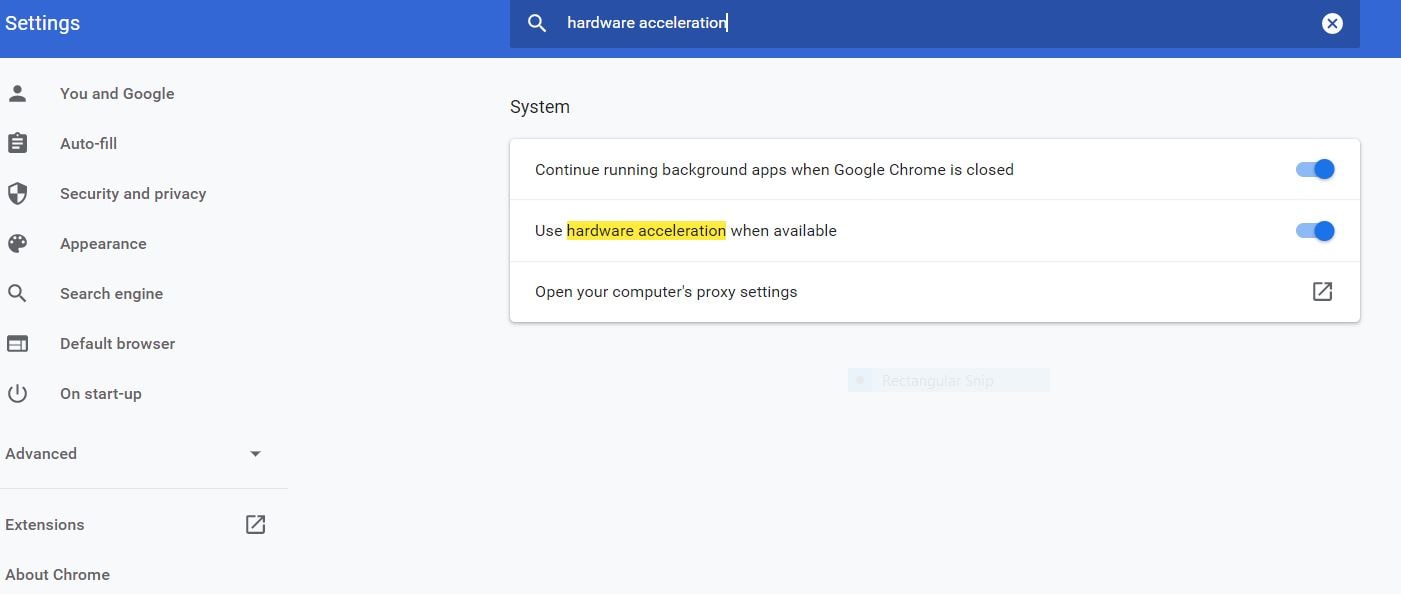The width and height of the screenshot is (1401, 594).
Task: Click the shield icon for Security and privacy
Action: pos(17,193)
